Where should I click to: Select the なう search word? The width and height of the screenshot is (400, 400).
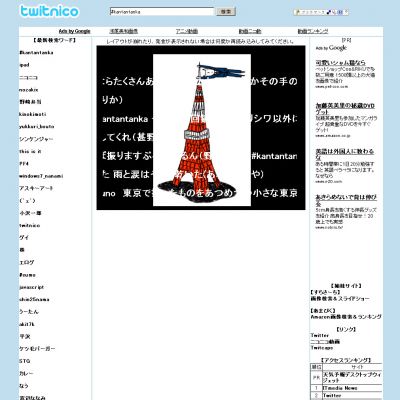click(x=24, y=386)
